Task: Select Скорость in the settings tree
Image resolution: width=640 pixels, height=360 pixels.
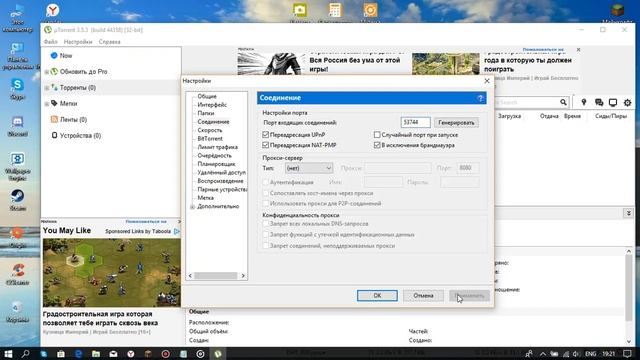Action: (x=210, y=130)
